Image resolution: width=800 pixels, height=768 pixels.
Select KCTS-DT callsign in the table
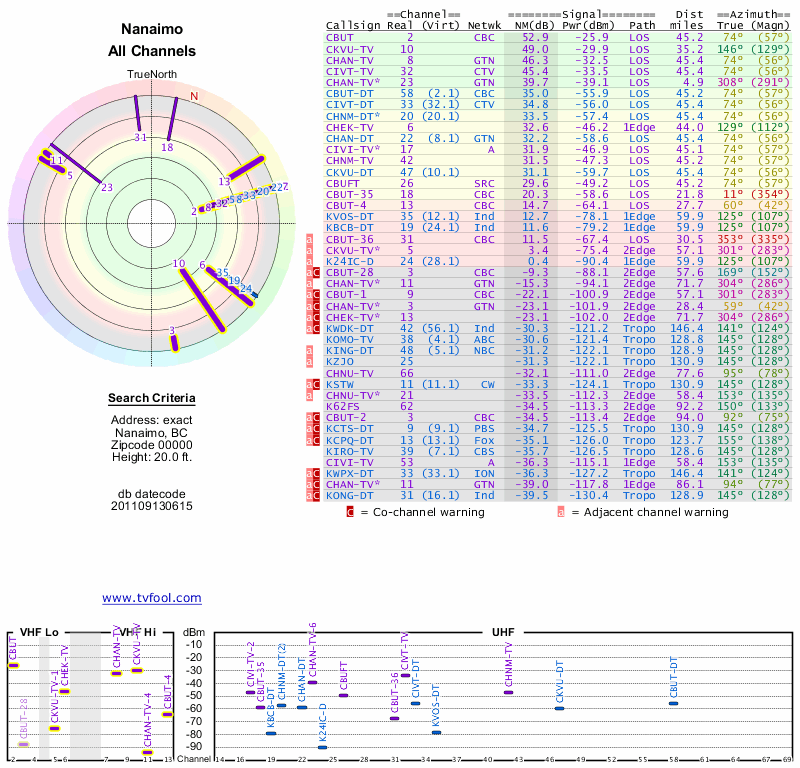pyautogui.click(x=349, y=429)
